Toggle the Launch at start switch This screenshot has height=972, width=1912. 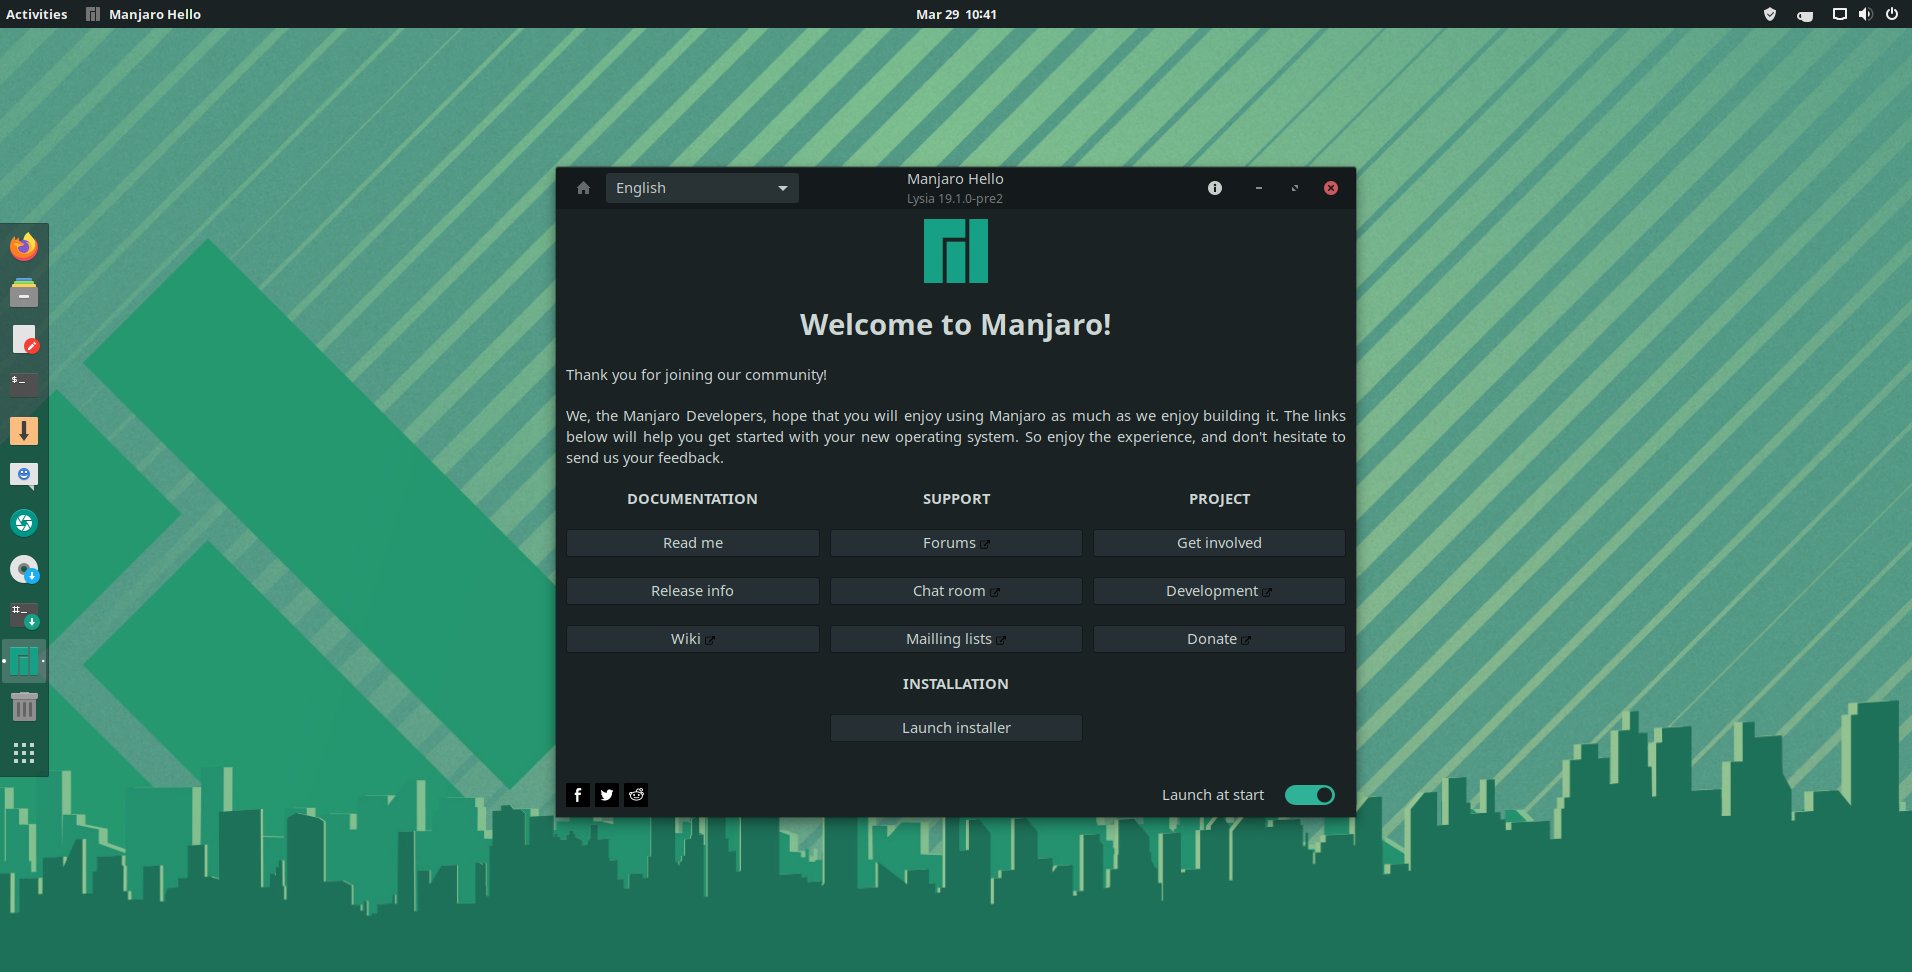point(1309,795)
